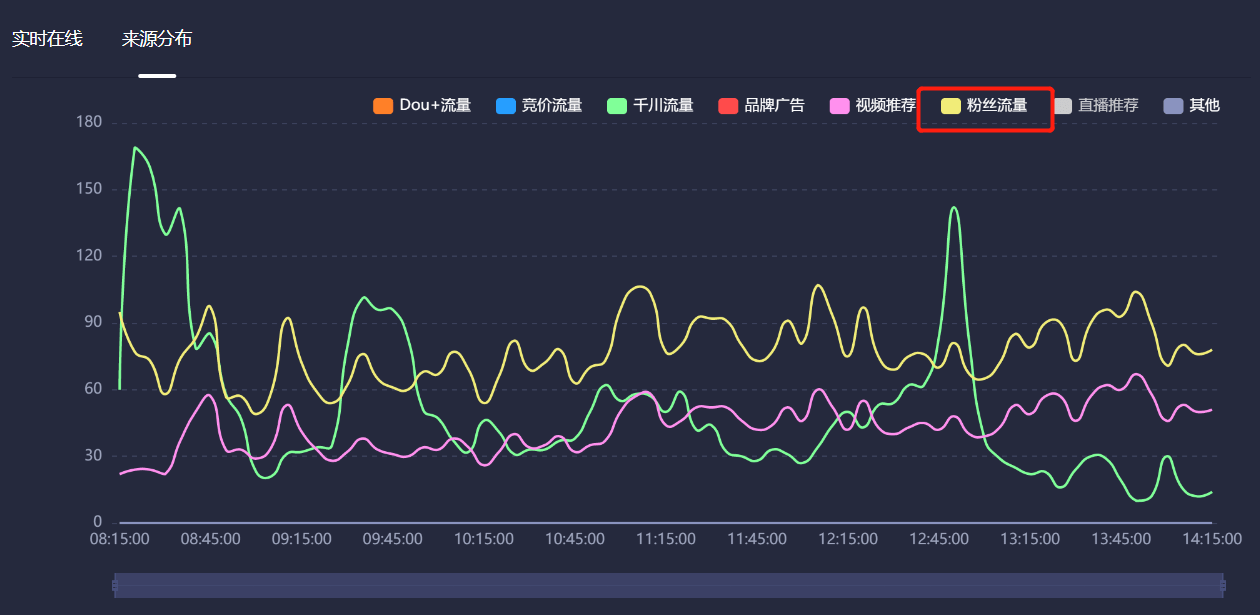The image size is (1260, 615).
Task: Click the 11:45:00 x-axis label
Action: click(x=757, y=539)
